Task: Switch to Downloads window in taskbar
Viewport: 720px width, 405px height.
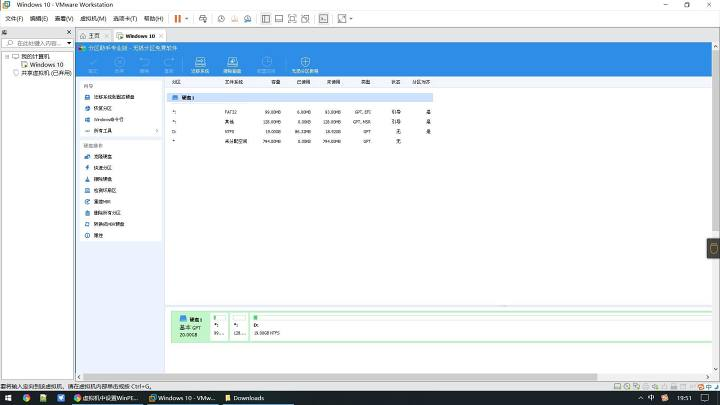Action: click(x=245, y=398)
